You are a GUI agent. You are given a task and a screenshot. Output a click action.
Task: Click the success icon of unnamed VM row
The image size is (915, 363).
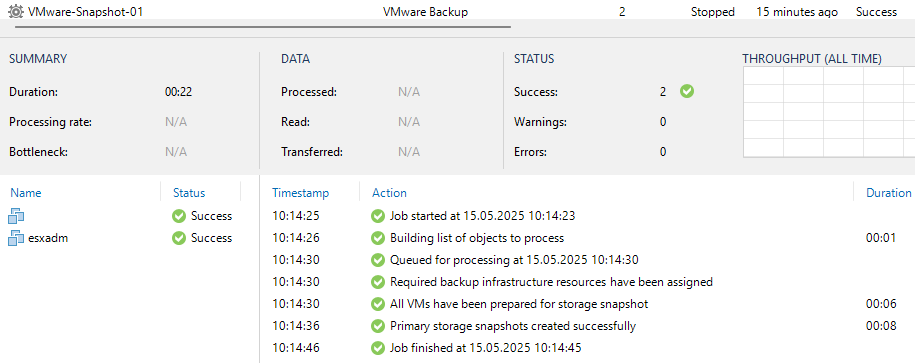pyautogui.click(x=179, y=216)
